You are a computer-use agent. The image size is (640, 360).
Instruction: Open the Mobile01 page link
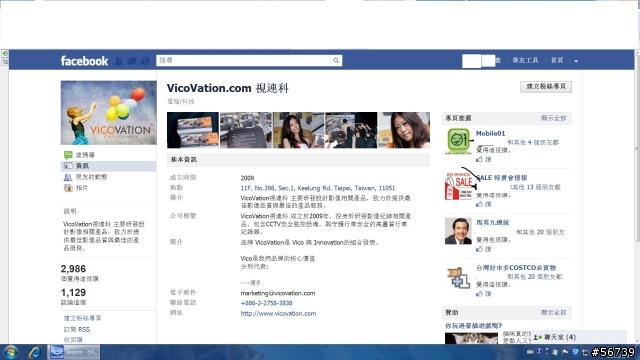490,133
